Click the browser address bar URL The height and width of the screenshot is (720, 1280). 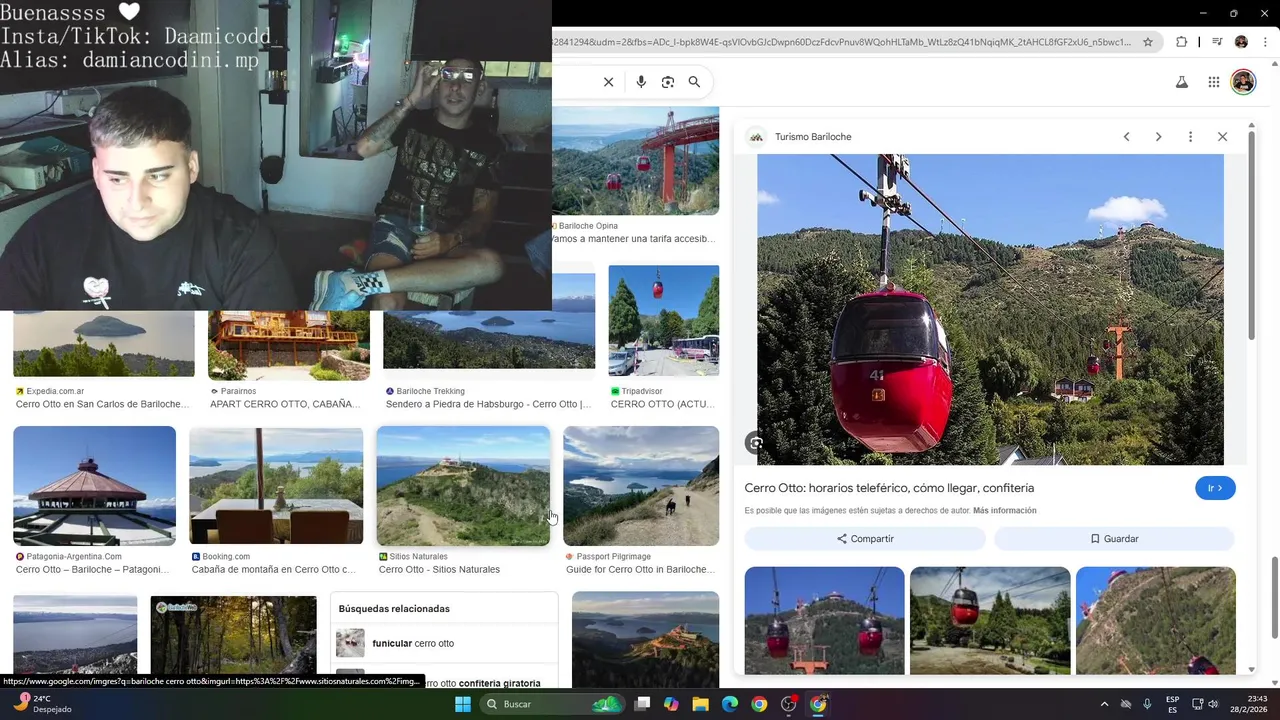[840, 42]
